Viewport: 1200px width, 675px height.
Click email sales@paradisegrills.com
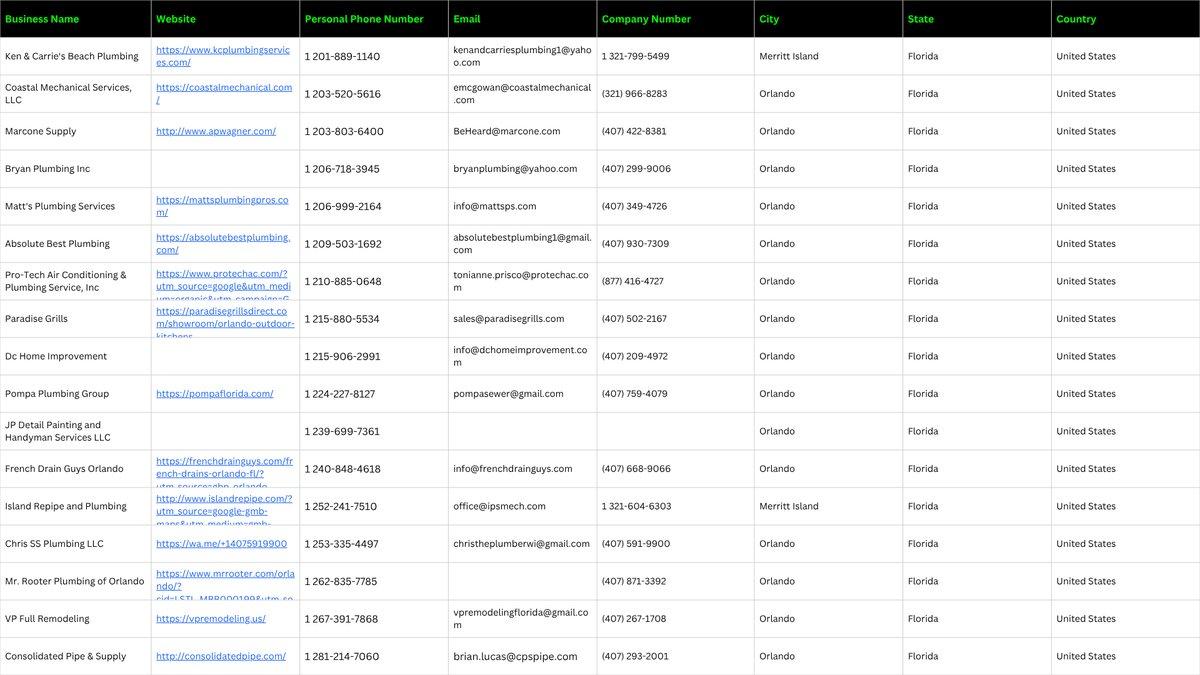[509, 319]
